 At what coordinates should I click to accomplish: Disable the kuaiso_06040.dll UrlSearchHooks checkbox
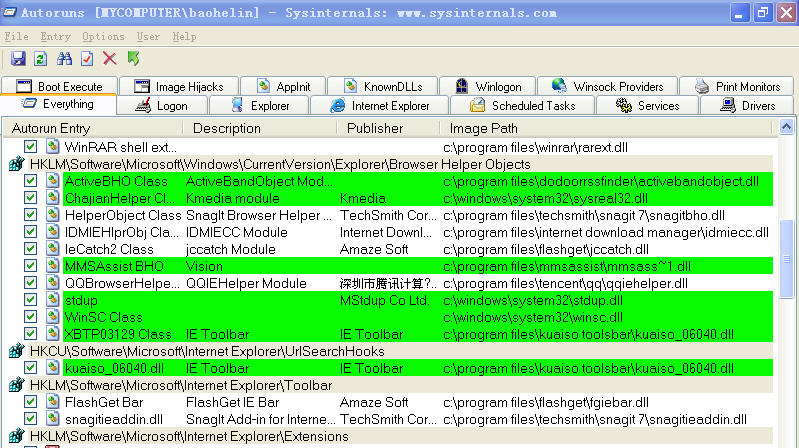tap(31, 368)
